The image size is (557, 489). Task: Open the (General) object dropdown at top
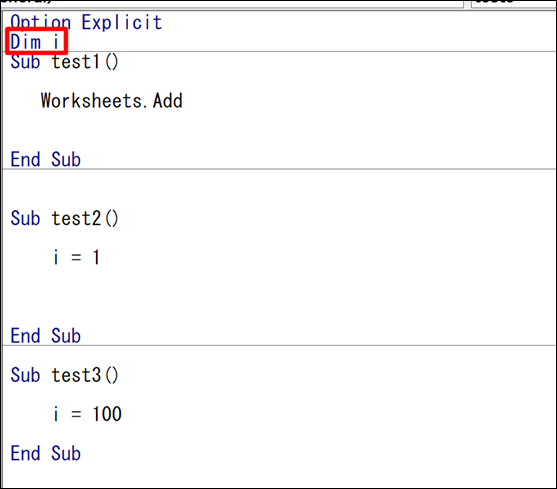(231, 3)
